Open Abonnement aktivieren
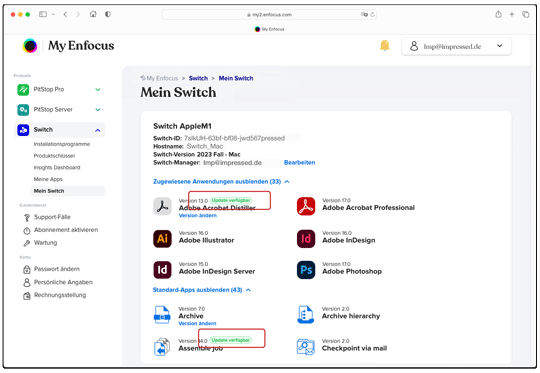 66,230
